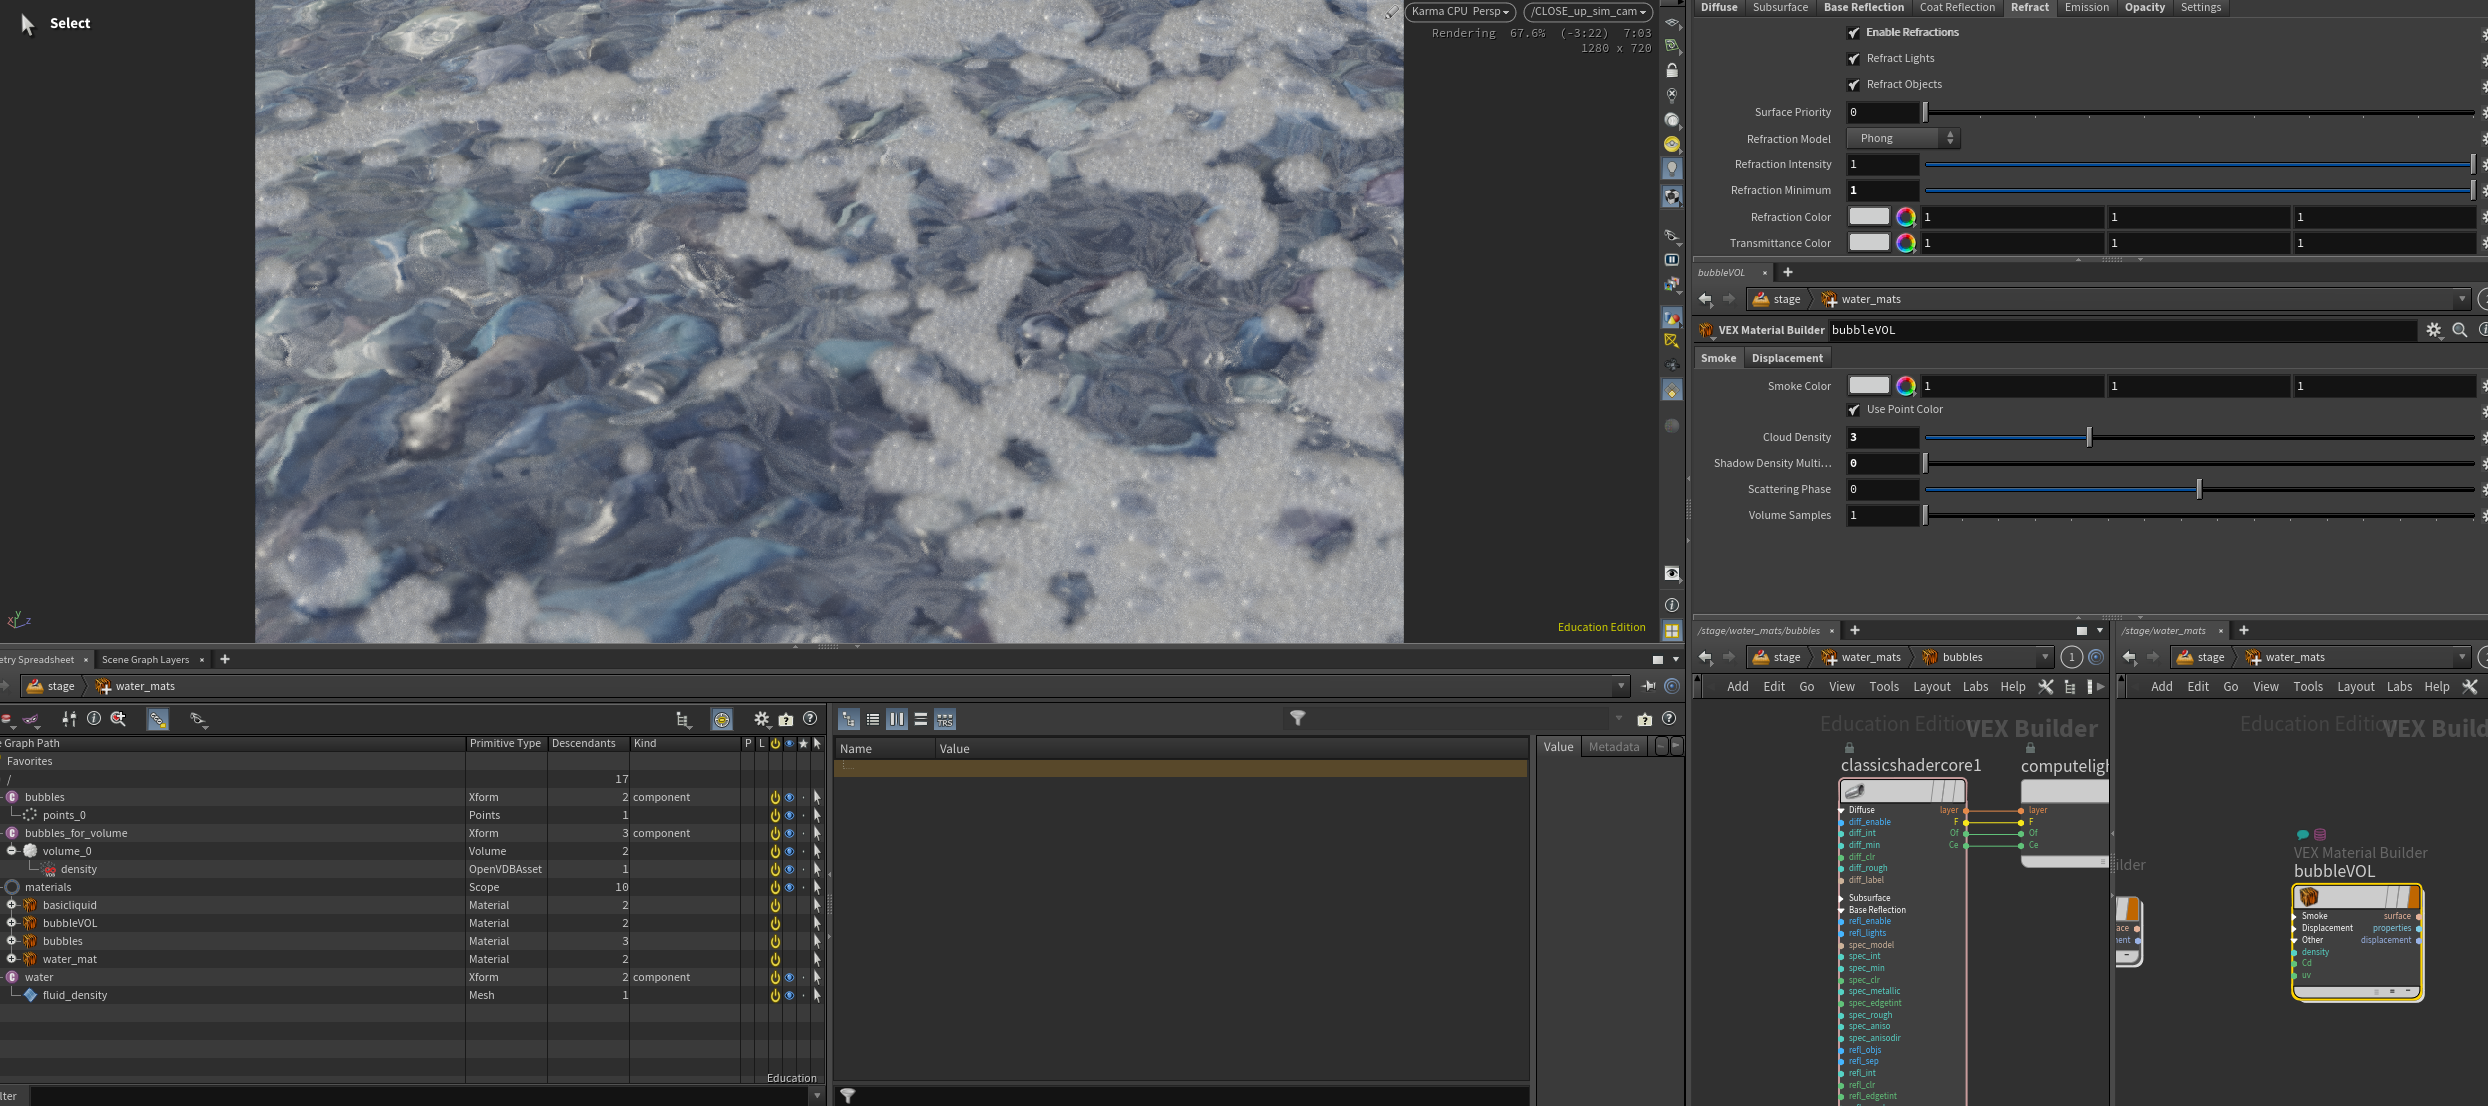Adjust the Cloud Density slider handle
This screenshot has width=2488, height=1106.
[x=2089, y=437]
